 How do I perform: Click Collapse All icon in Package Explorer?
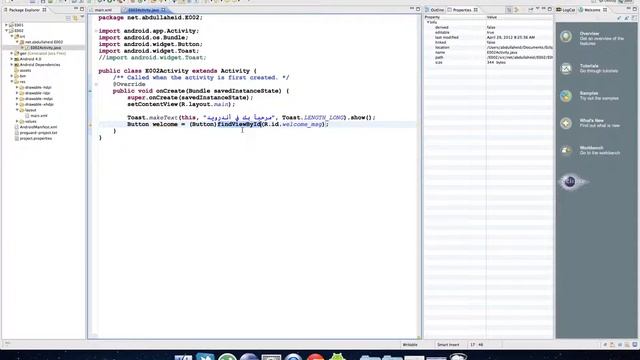coord(68,18)
